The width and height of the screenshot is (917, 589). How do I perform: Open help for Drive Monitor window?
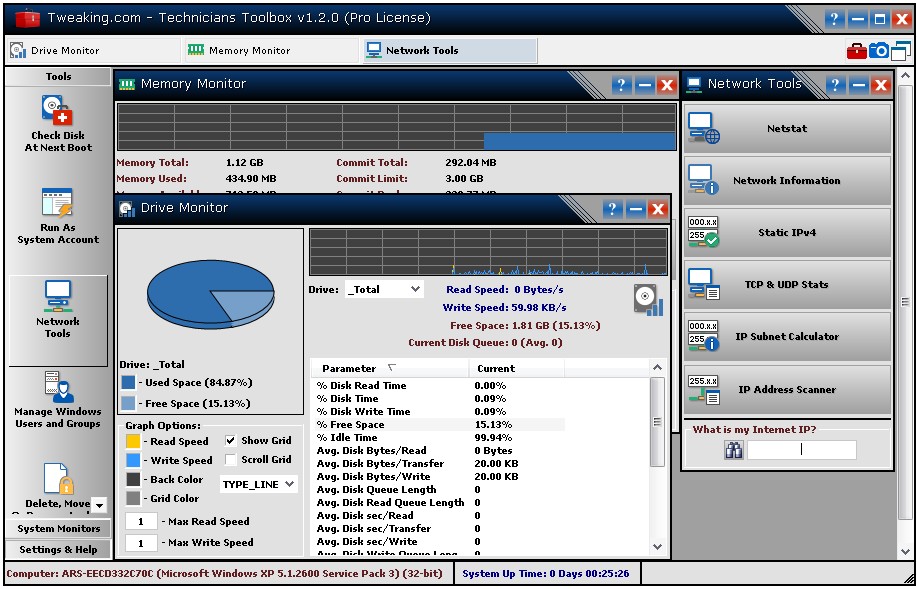612,209
